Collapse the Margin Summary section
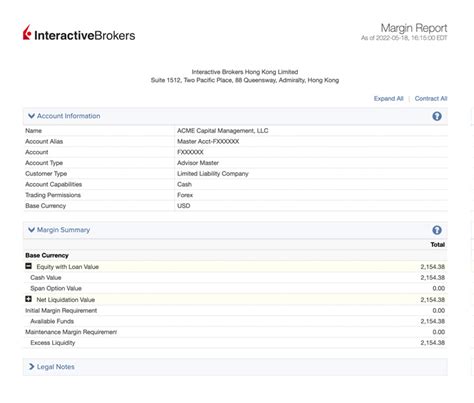The height and width of the screenshot is (403, 474). 31,230
